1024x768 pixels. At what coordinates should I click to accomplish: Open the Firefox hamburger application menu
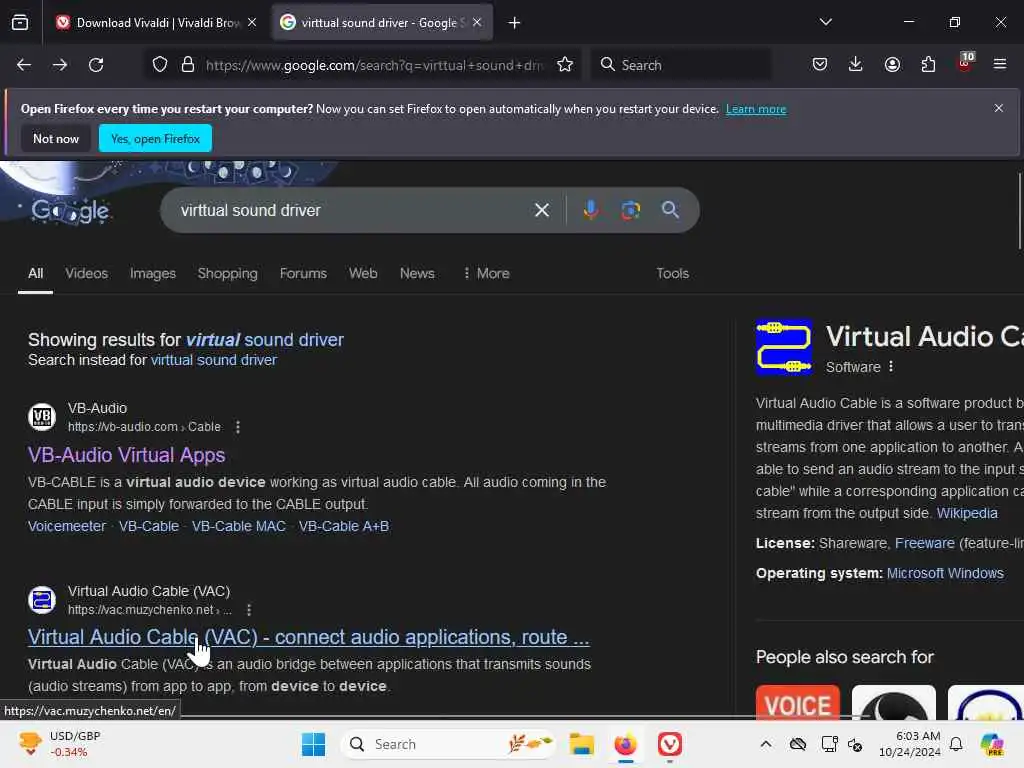tap(1000, 65)
